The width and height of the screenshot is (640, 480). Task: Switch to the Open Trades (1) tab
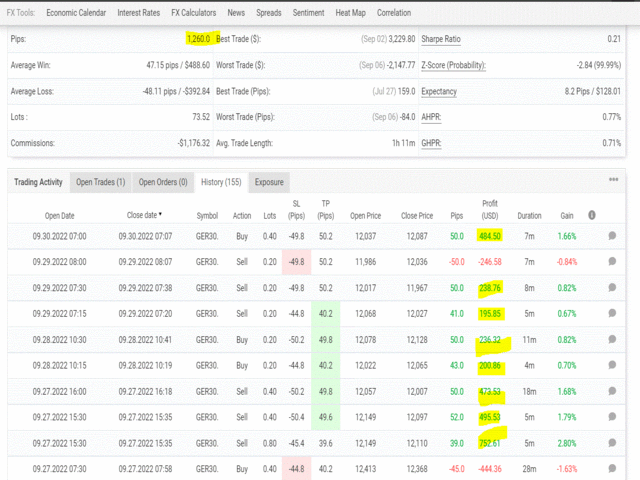tap(101, 182)
